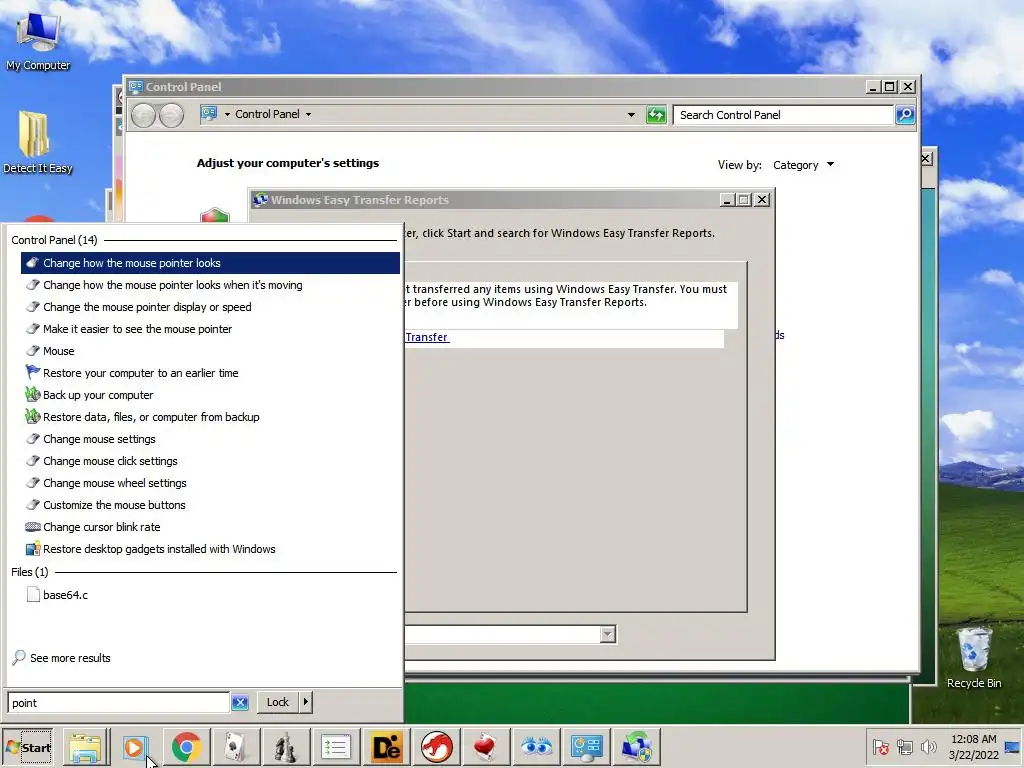
Task: Open the Solitaire card game taskbar icon
Action: click(x=236, y=747)
